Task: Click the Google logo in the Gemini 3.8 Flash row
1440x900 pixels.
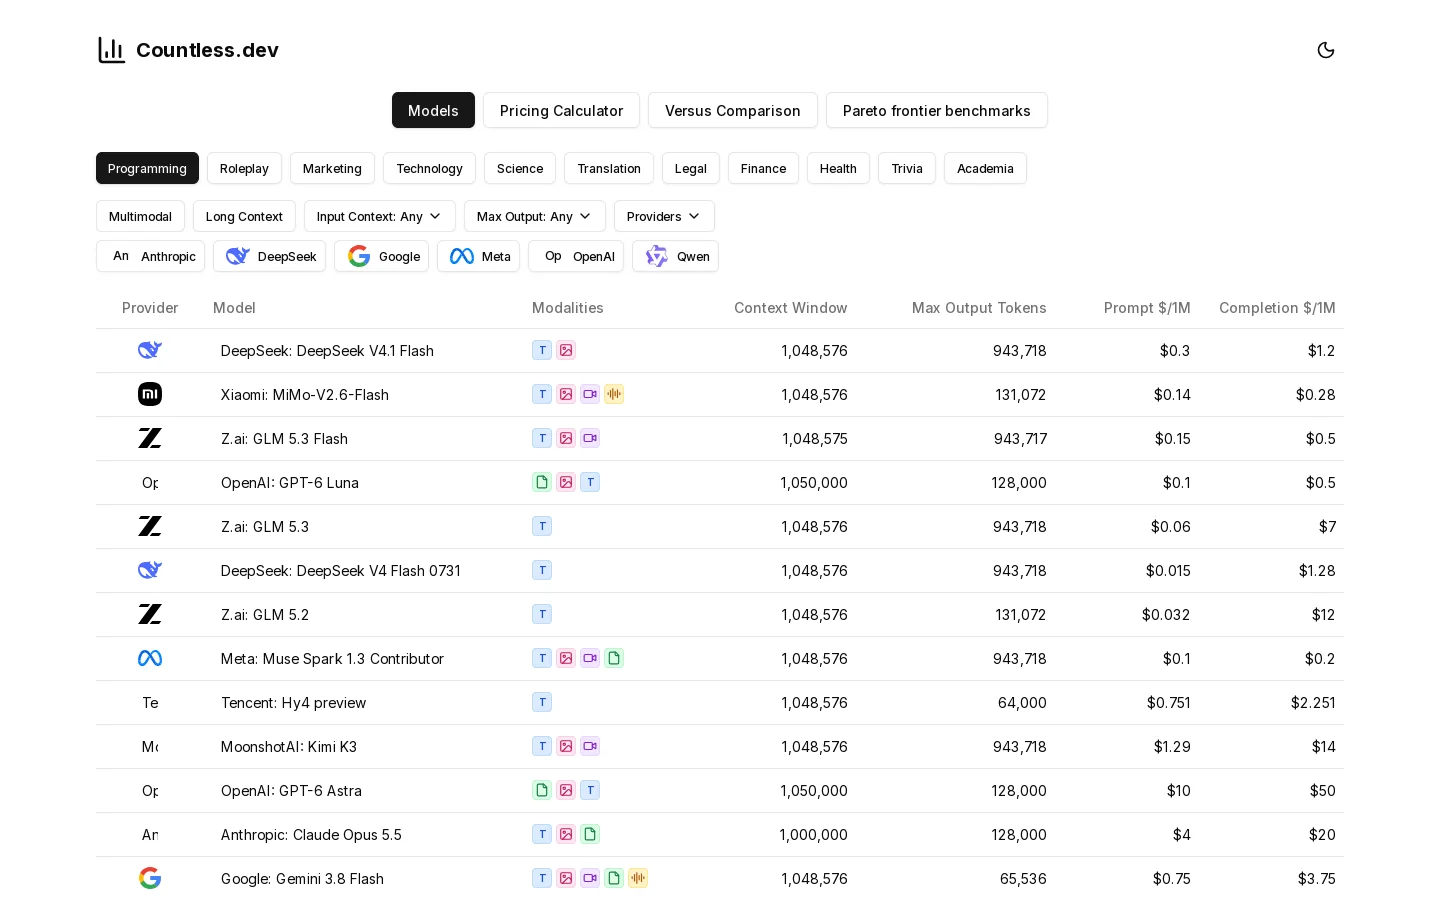Action: pos(150,878)
